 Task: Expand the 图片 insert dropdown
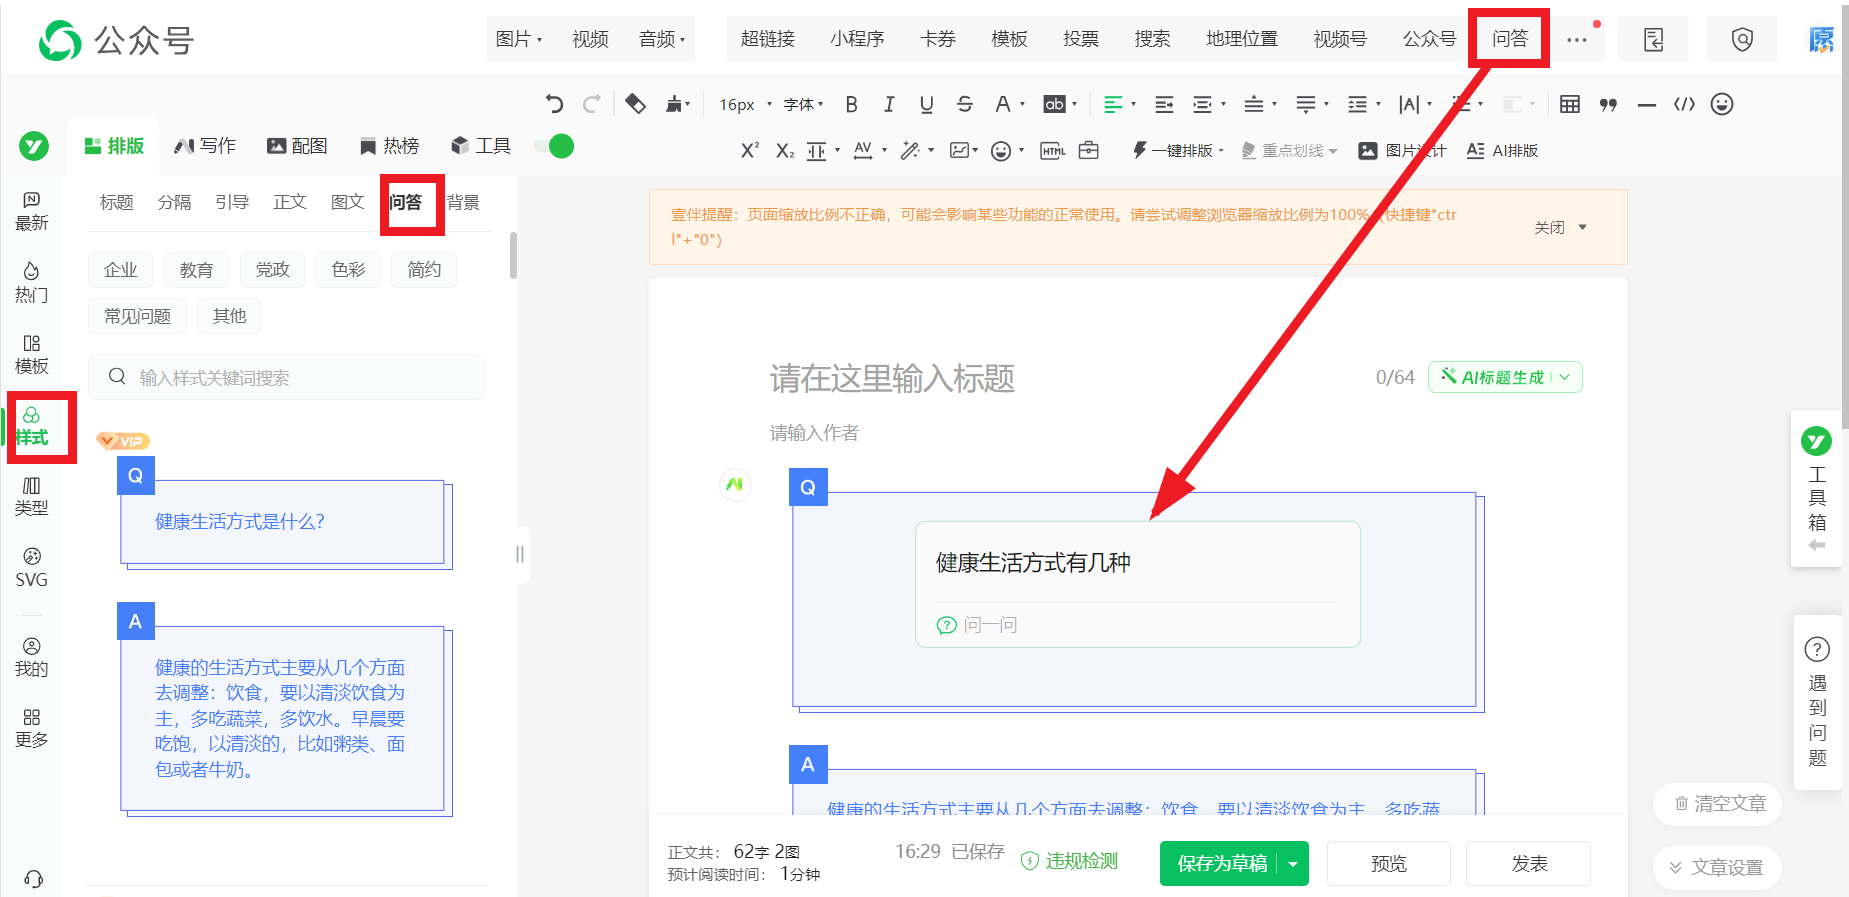coord(519,39)
